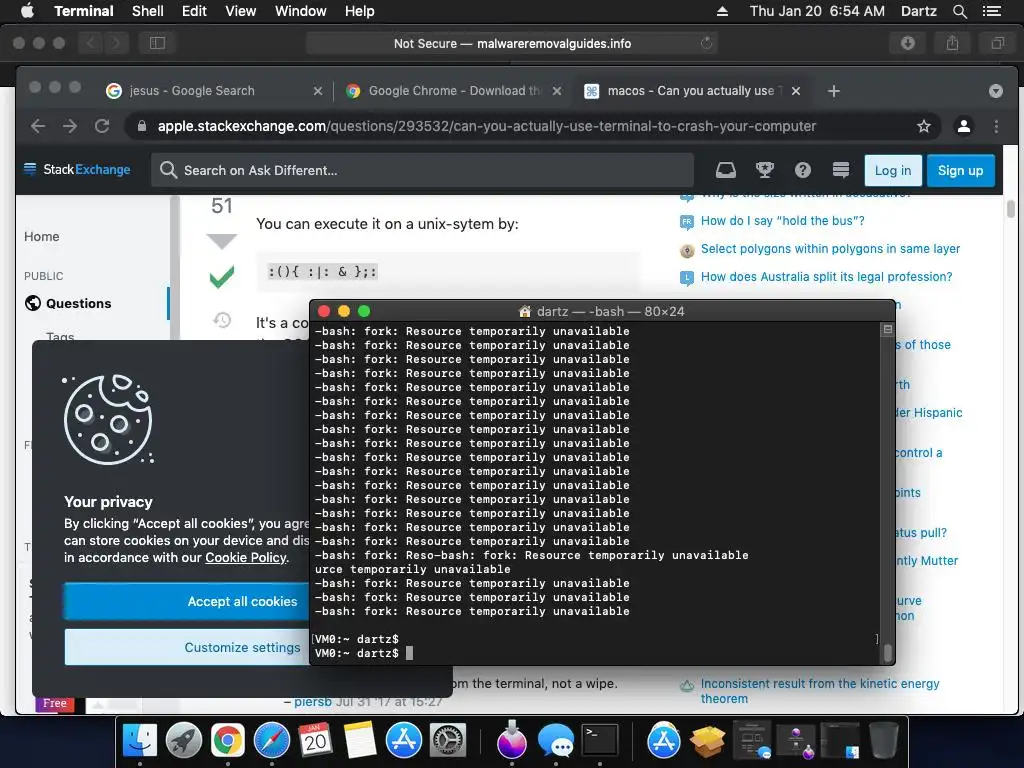Image resolution: width=1024 pixels, height=768 pixels.
Task: Open Safari downloads icon
Action: [x=907, y=43]
